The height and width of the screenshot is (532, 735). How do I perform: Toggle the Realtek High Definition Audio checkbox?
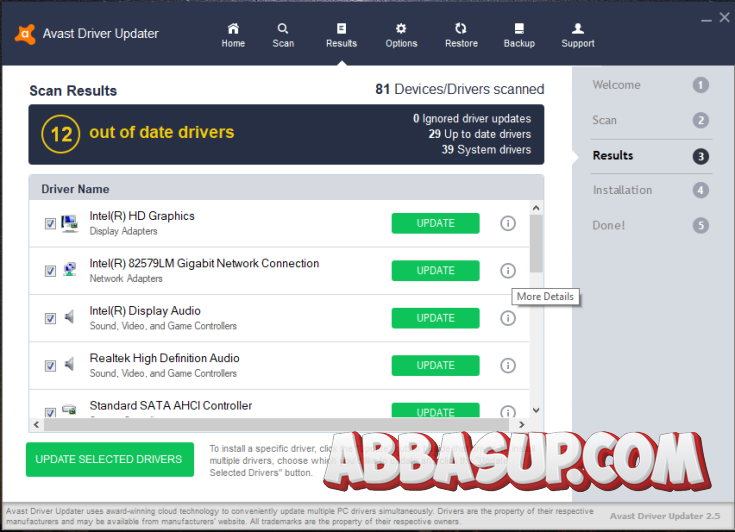pos(50,366)
